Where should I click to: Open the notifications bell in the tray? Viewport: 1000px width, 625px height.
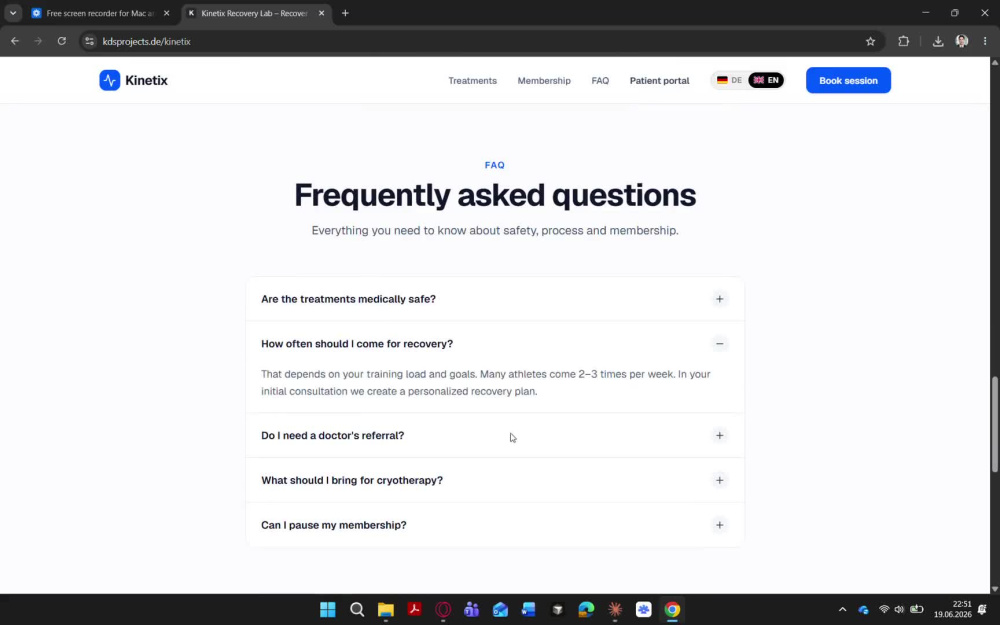pyautogui.click(x=983, y=610)
